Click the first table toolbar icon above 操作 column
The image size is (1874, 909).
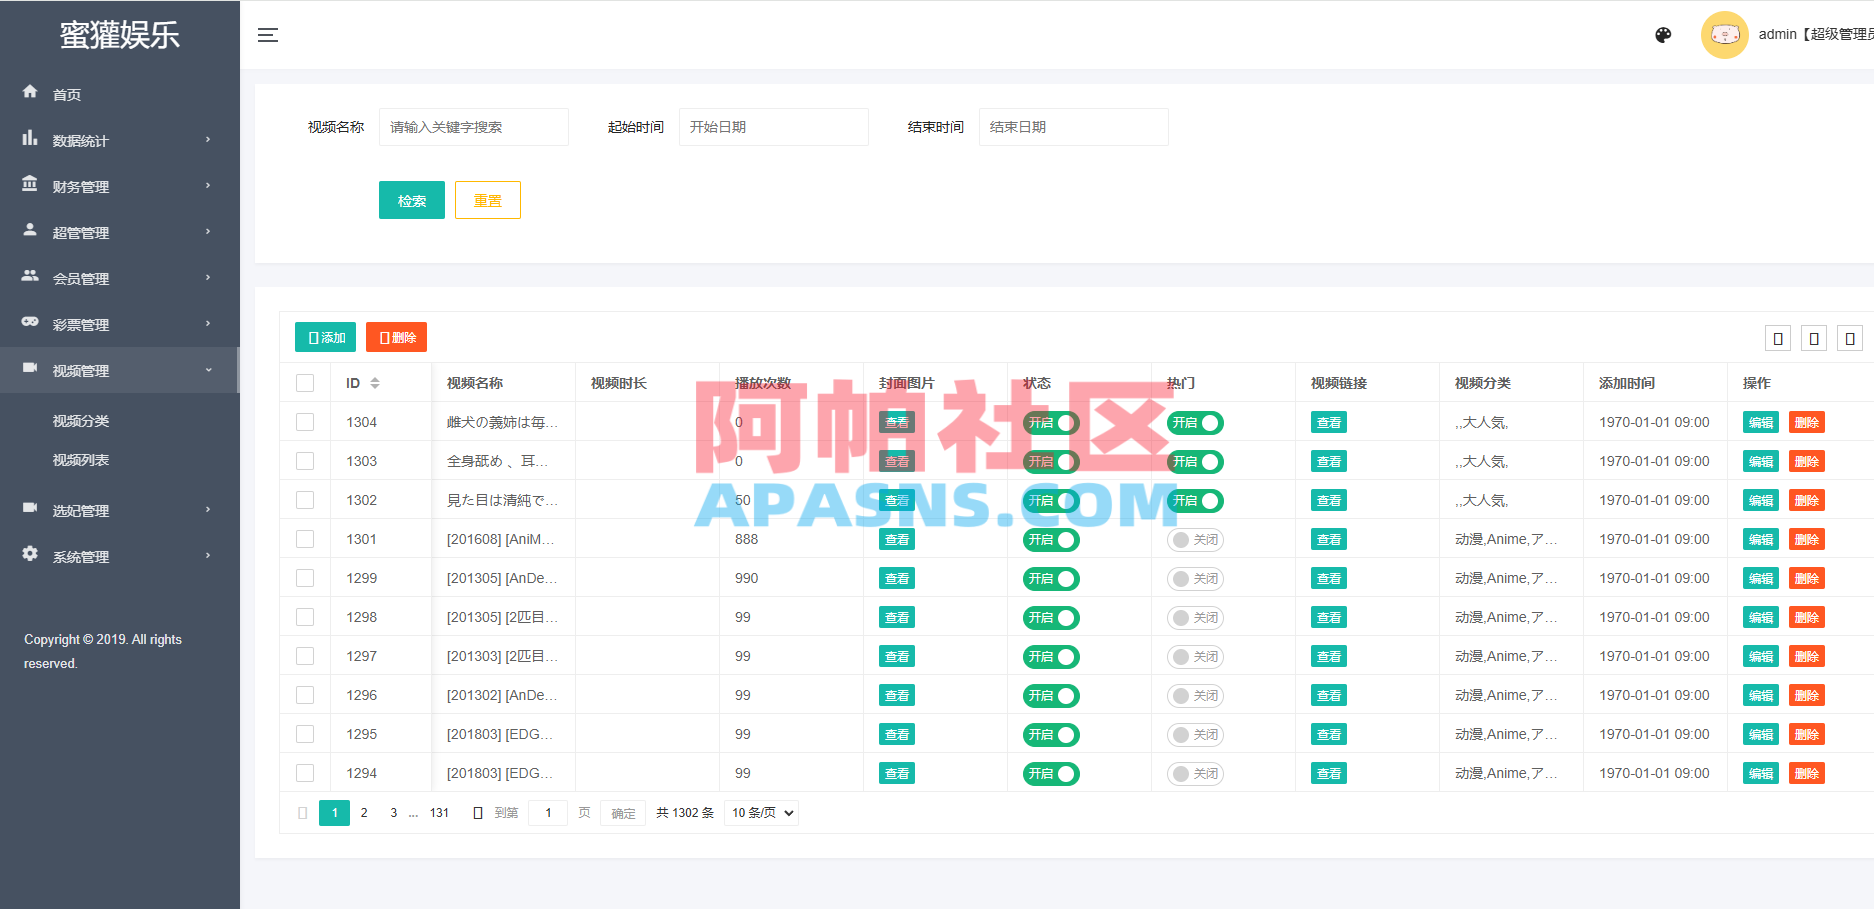(x=1777, y=337)
